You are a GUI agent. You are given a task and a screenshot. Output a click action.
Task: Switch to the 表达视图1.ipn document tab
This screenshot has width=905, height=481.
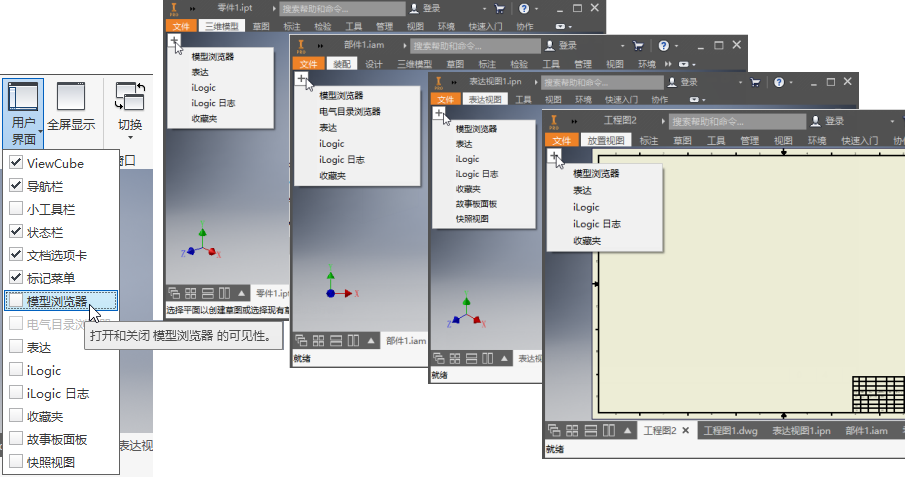click(x=802, y=431)
